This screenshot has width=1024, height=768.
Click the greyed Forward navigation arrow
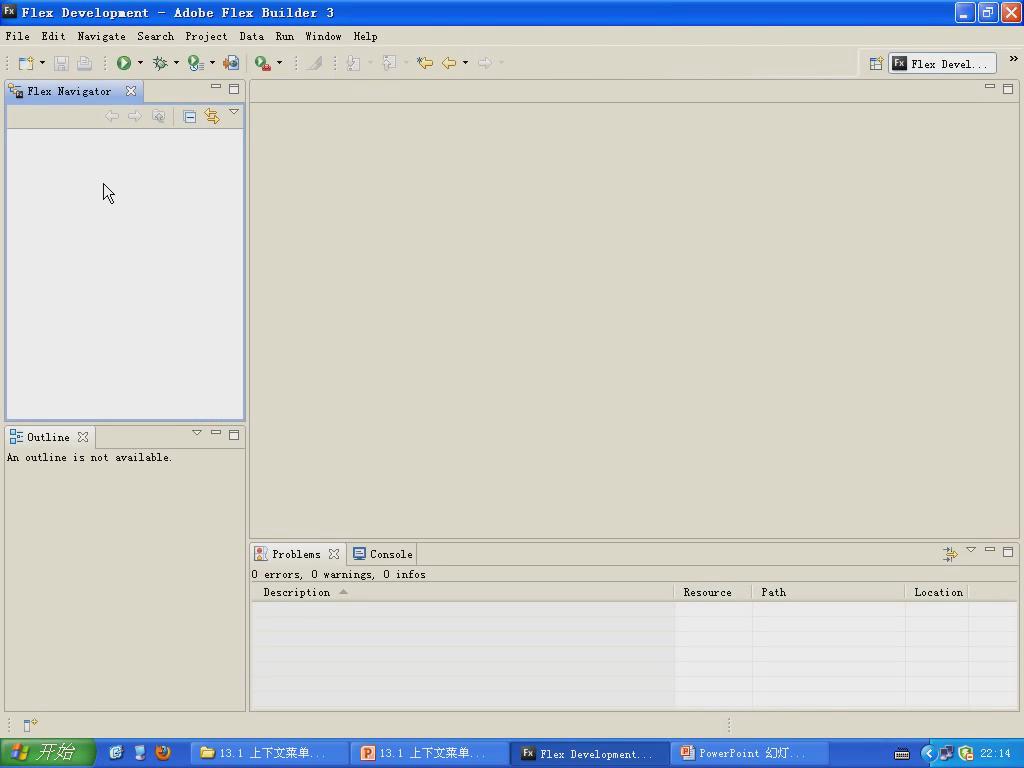pos(485,63)
